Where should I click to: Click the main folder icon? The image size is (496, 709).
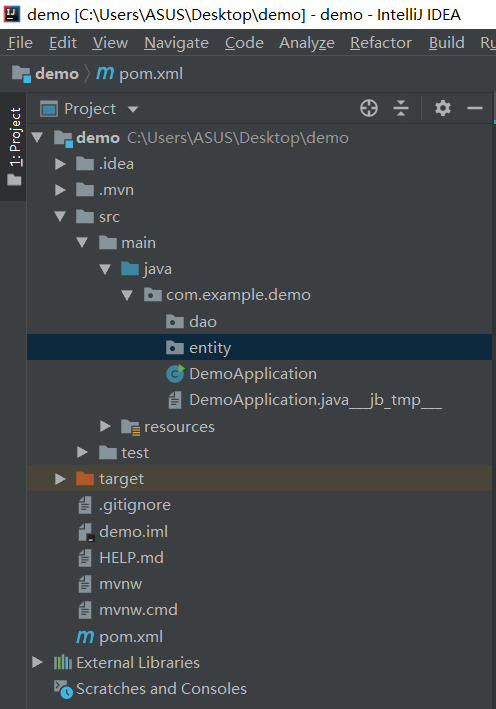point(108,243)
